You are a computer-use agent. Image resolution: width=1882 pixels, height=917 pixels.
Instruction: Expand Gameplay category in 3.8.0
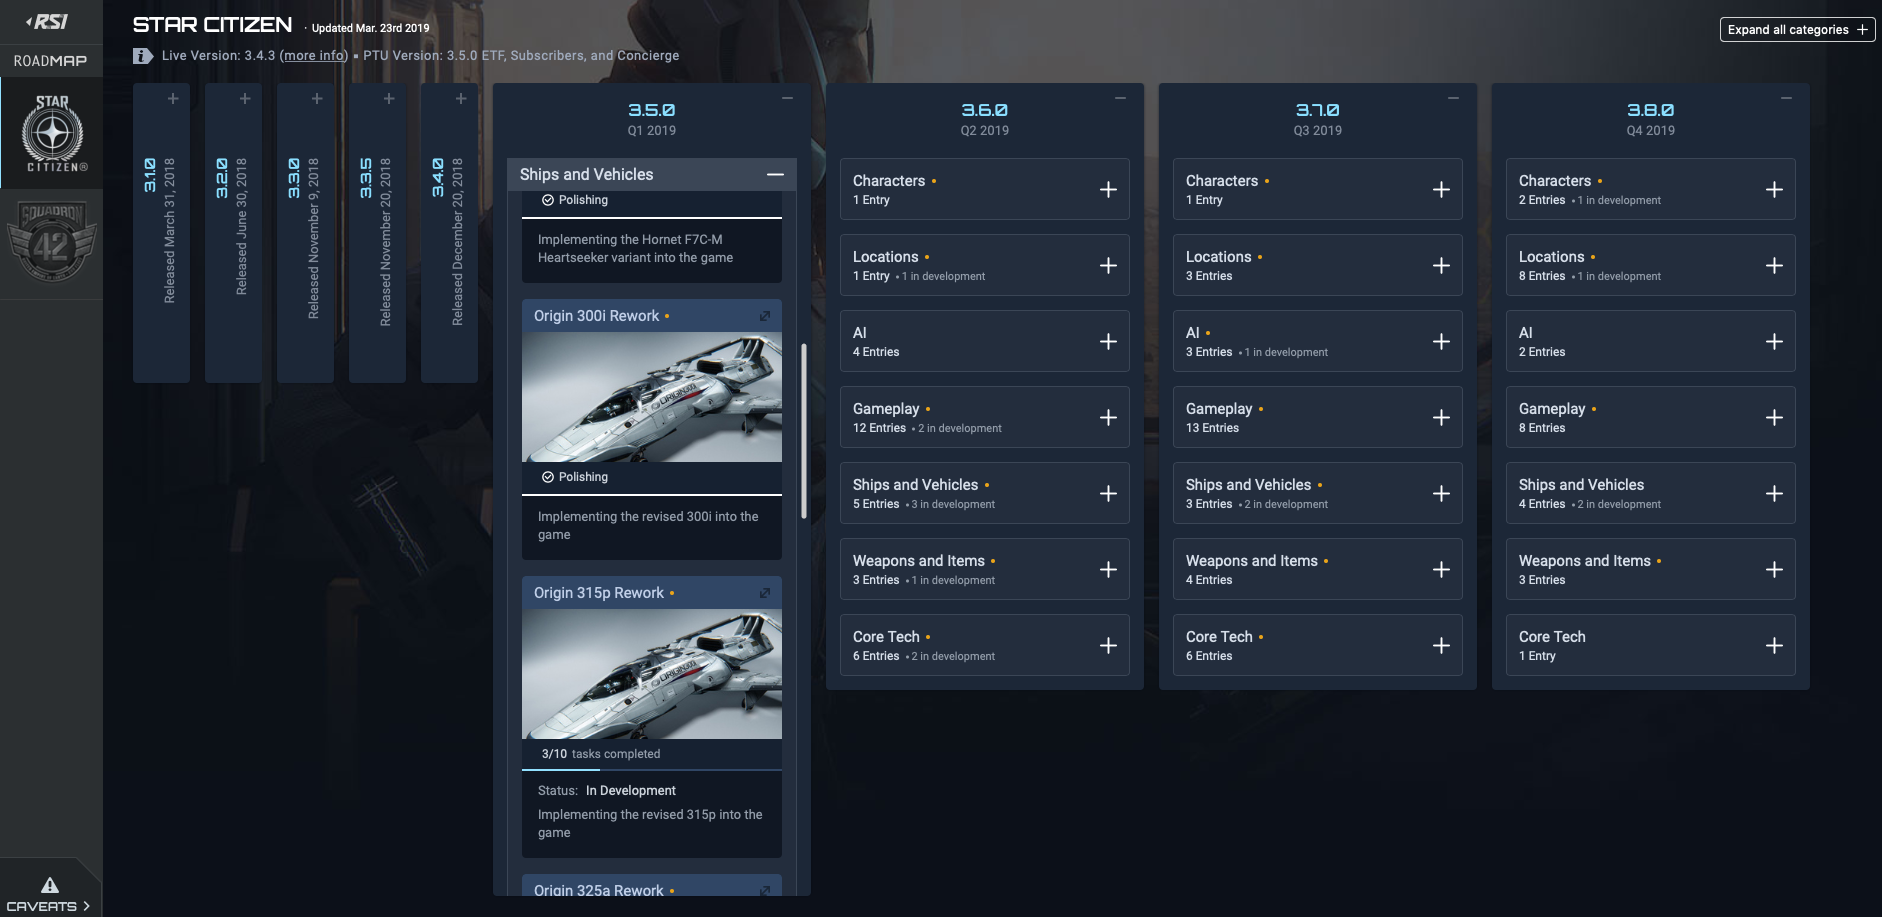1774,418
